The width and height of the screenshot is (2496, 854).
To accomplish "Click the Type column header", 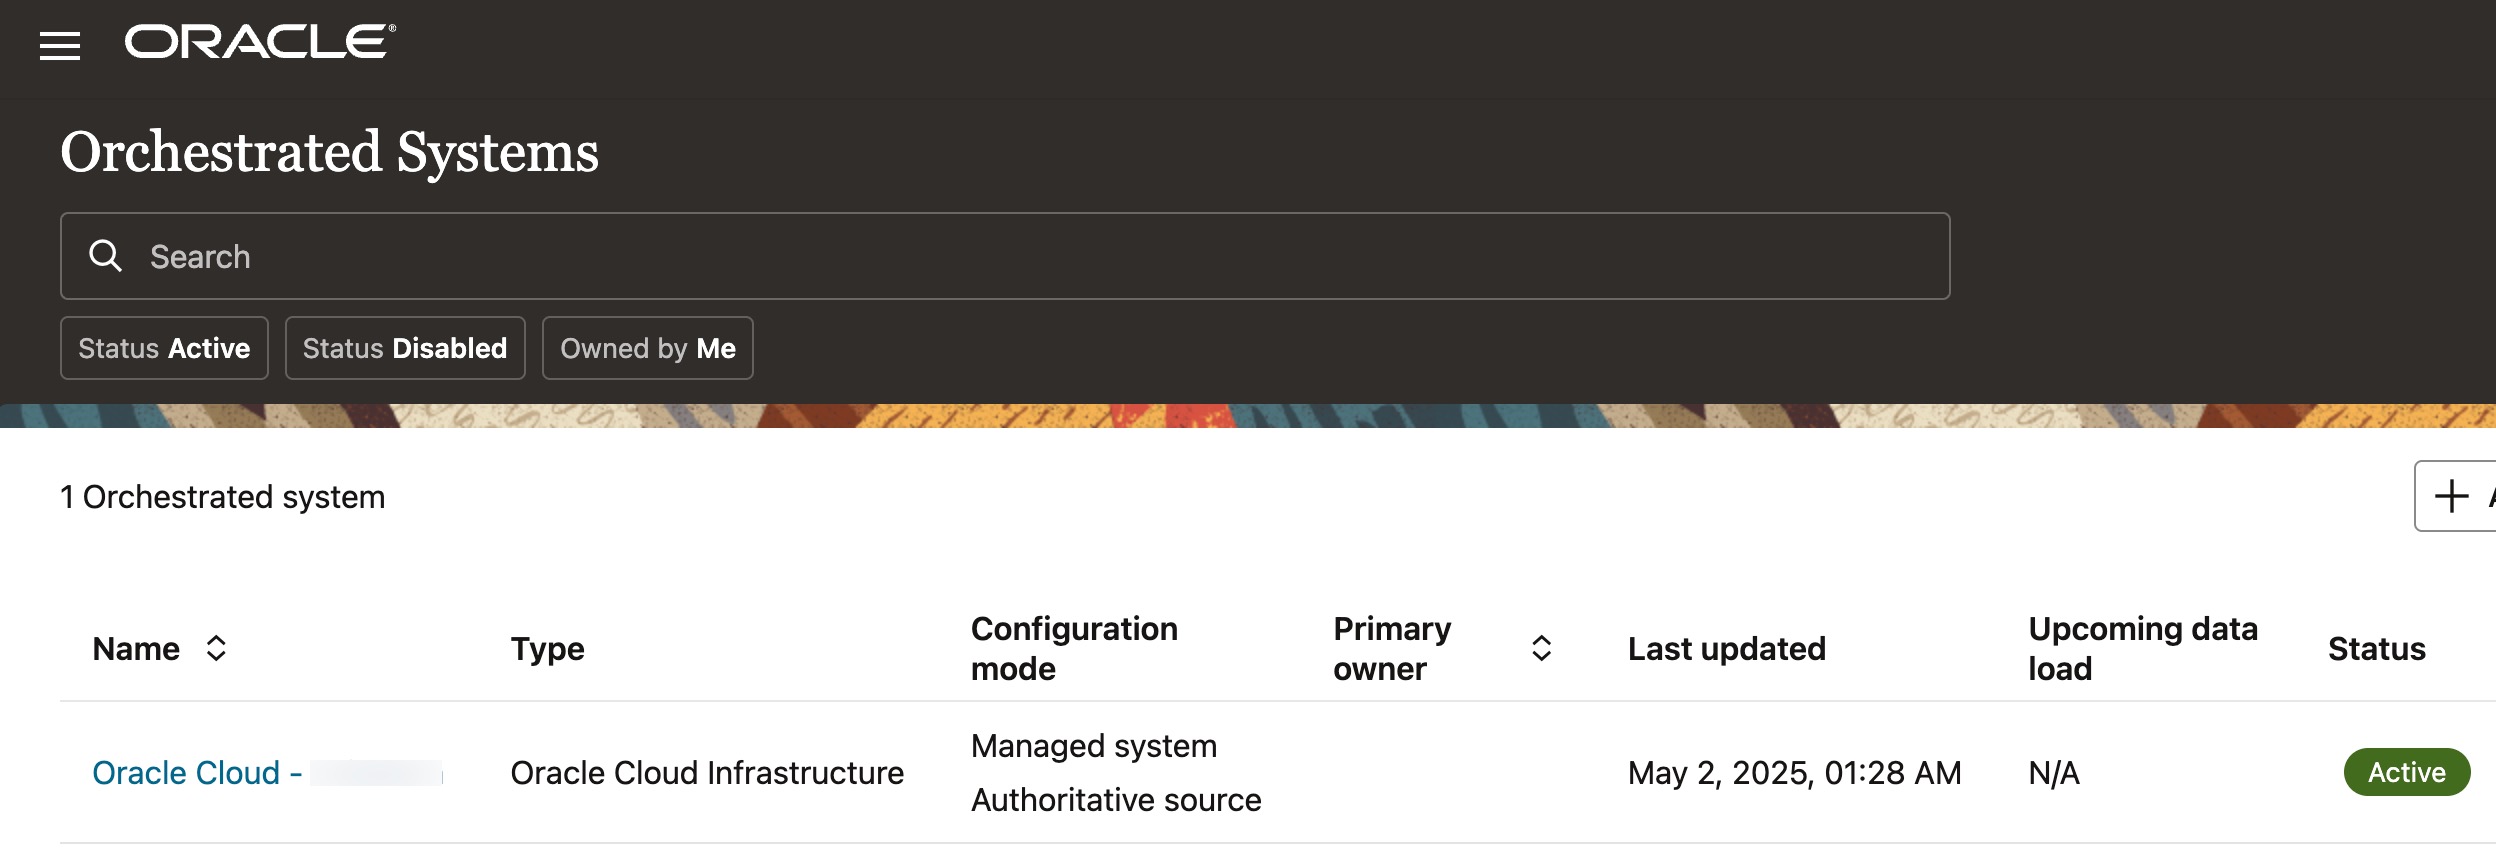I will coord(547,649).
